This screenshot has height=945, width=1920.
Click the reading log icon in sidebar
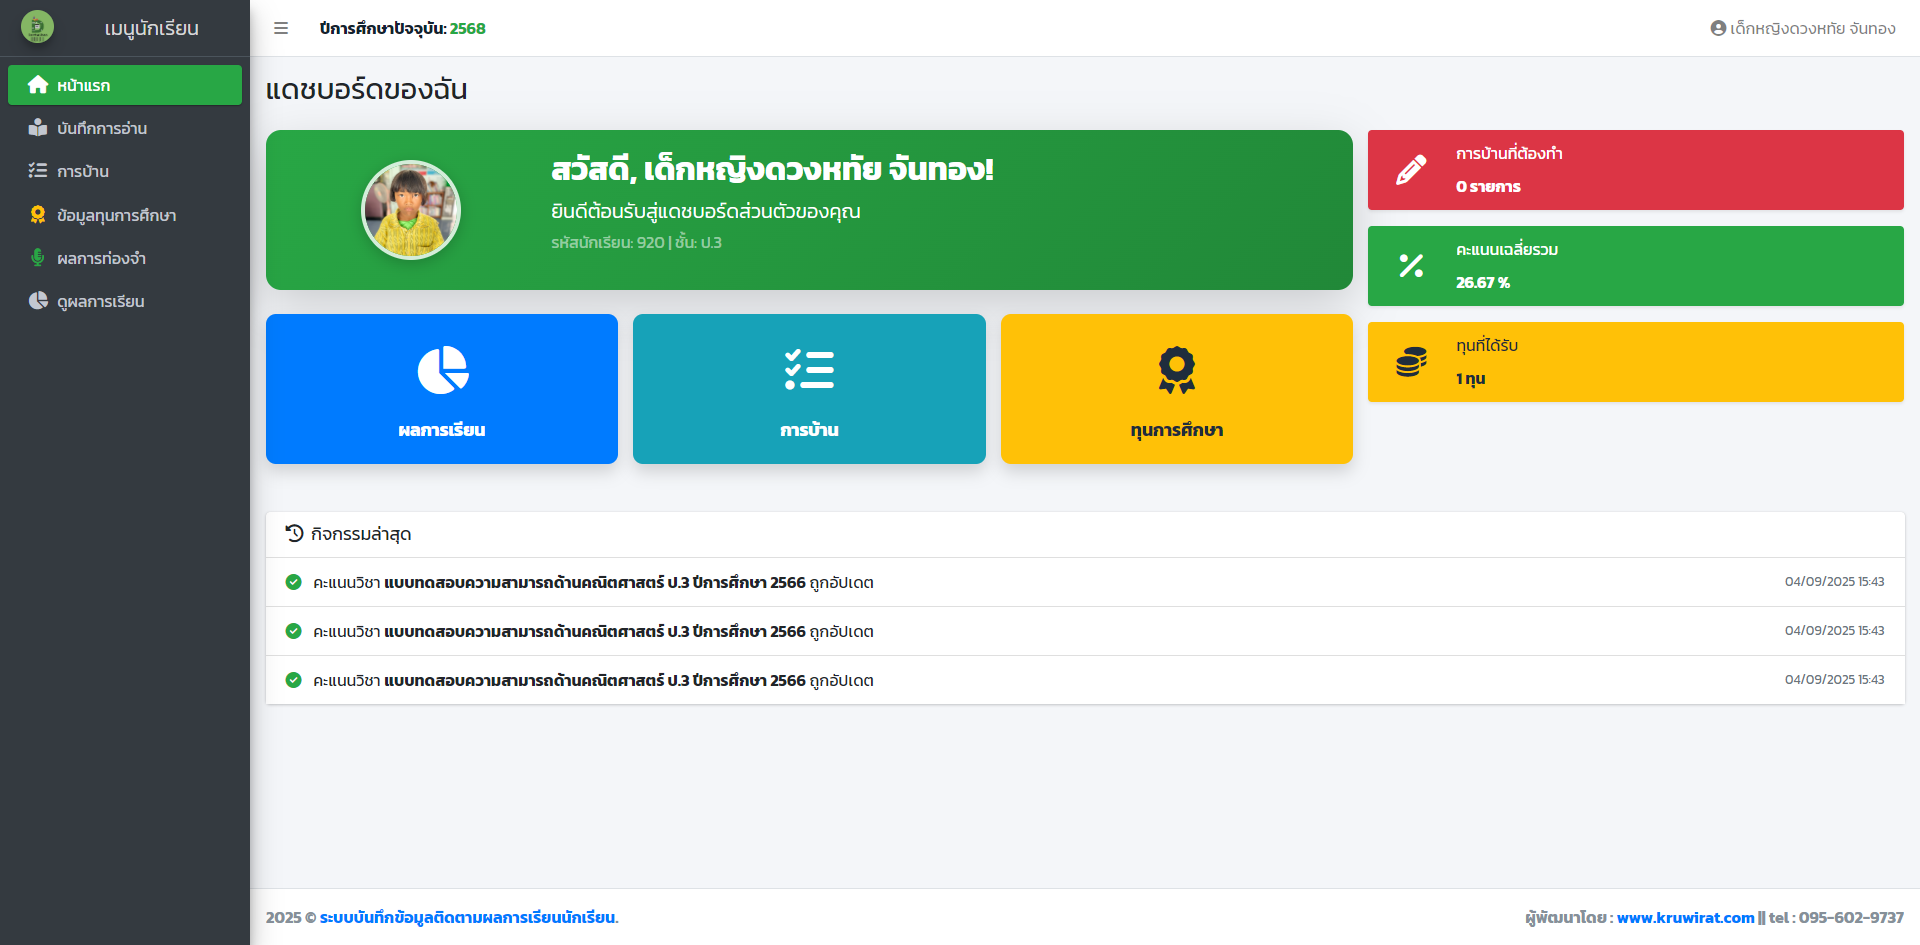38,128
